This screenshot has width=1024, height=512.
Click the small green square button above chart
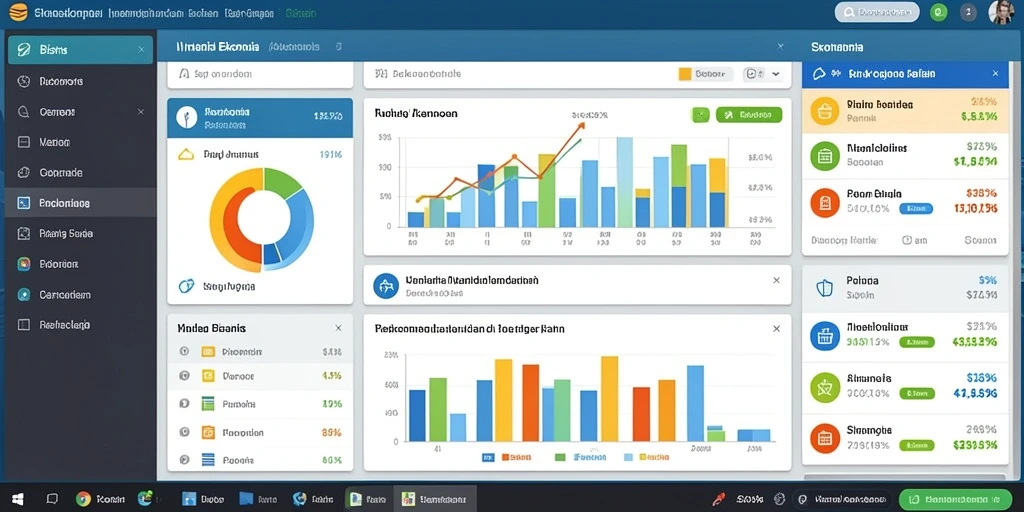point(700,115)
